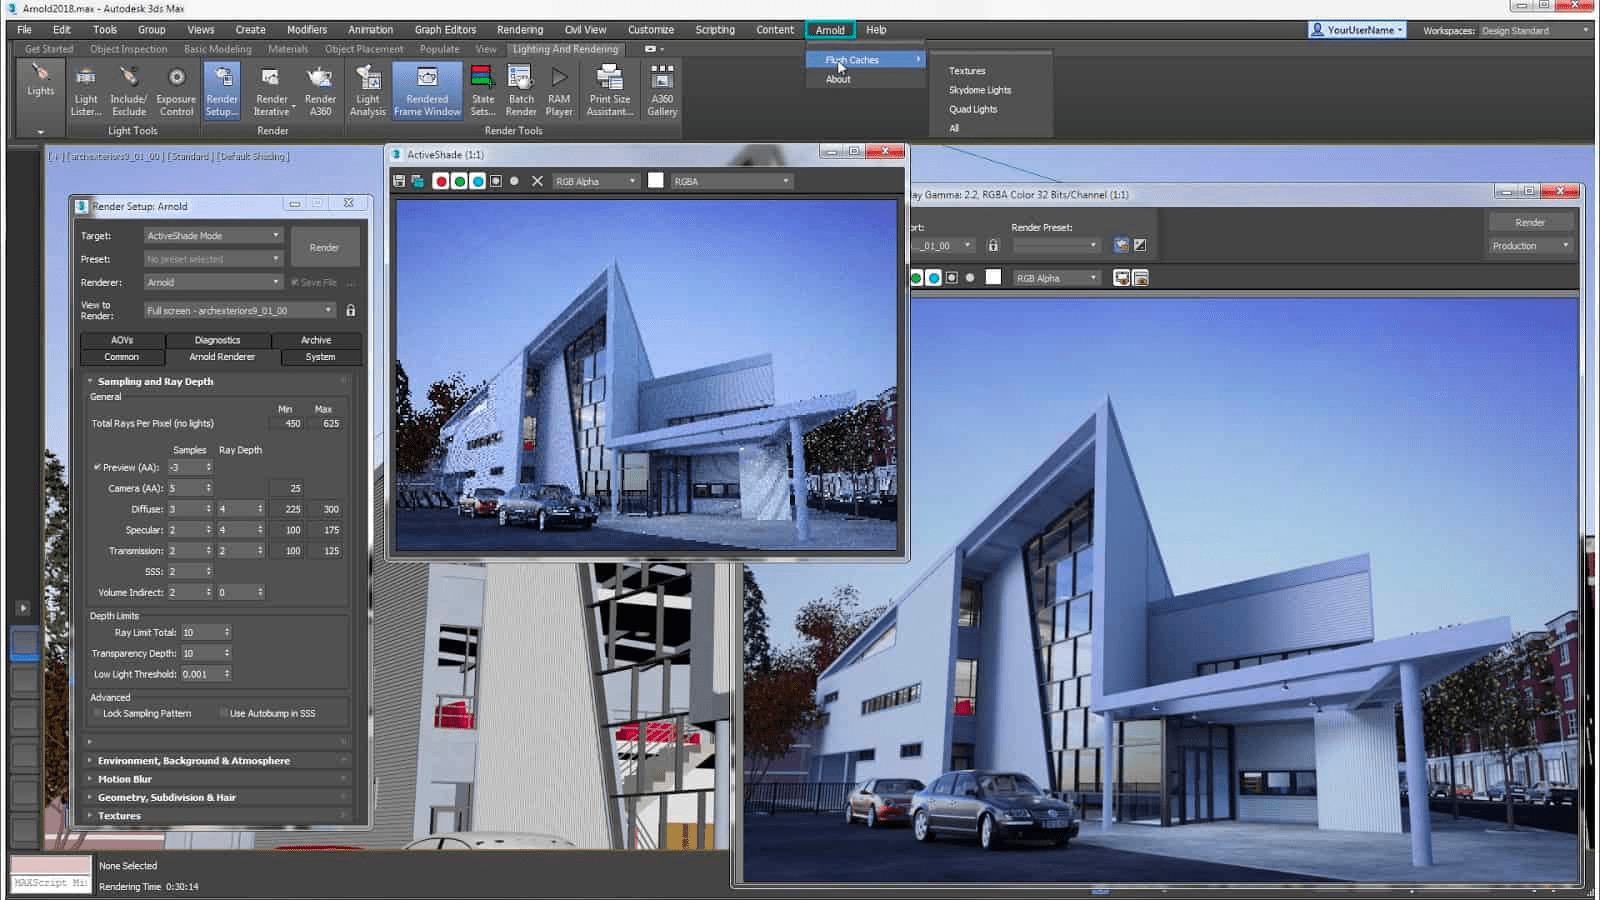Open the Render Setup dialog from toolbar
Viewport: 1600px width, 900px height.
(x=221, y=88)
